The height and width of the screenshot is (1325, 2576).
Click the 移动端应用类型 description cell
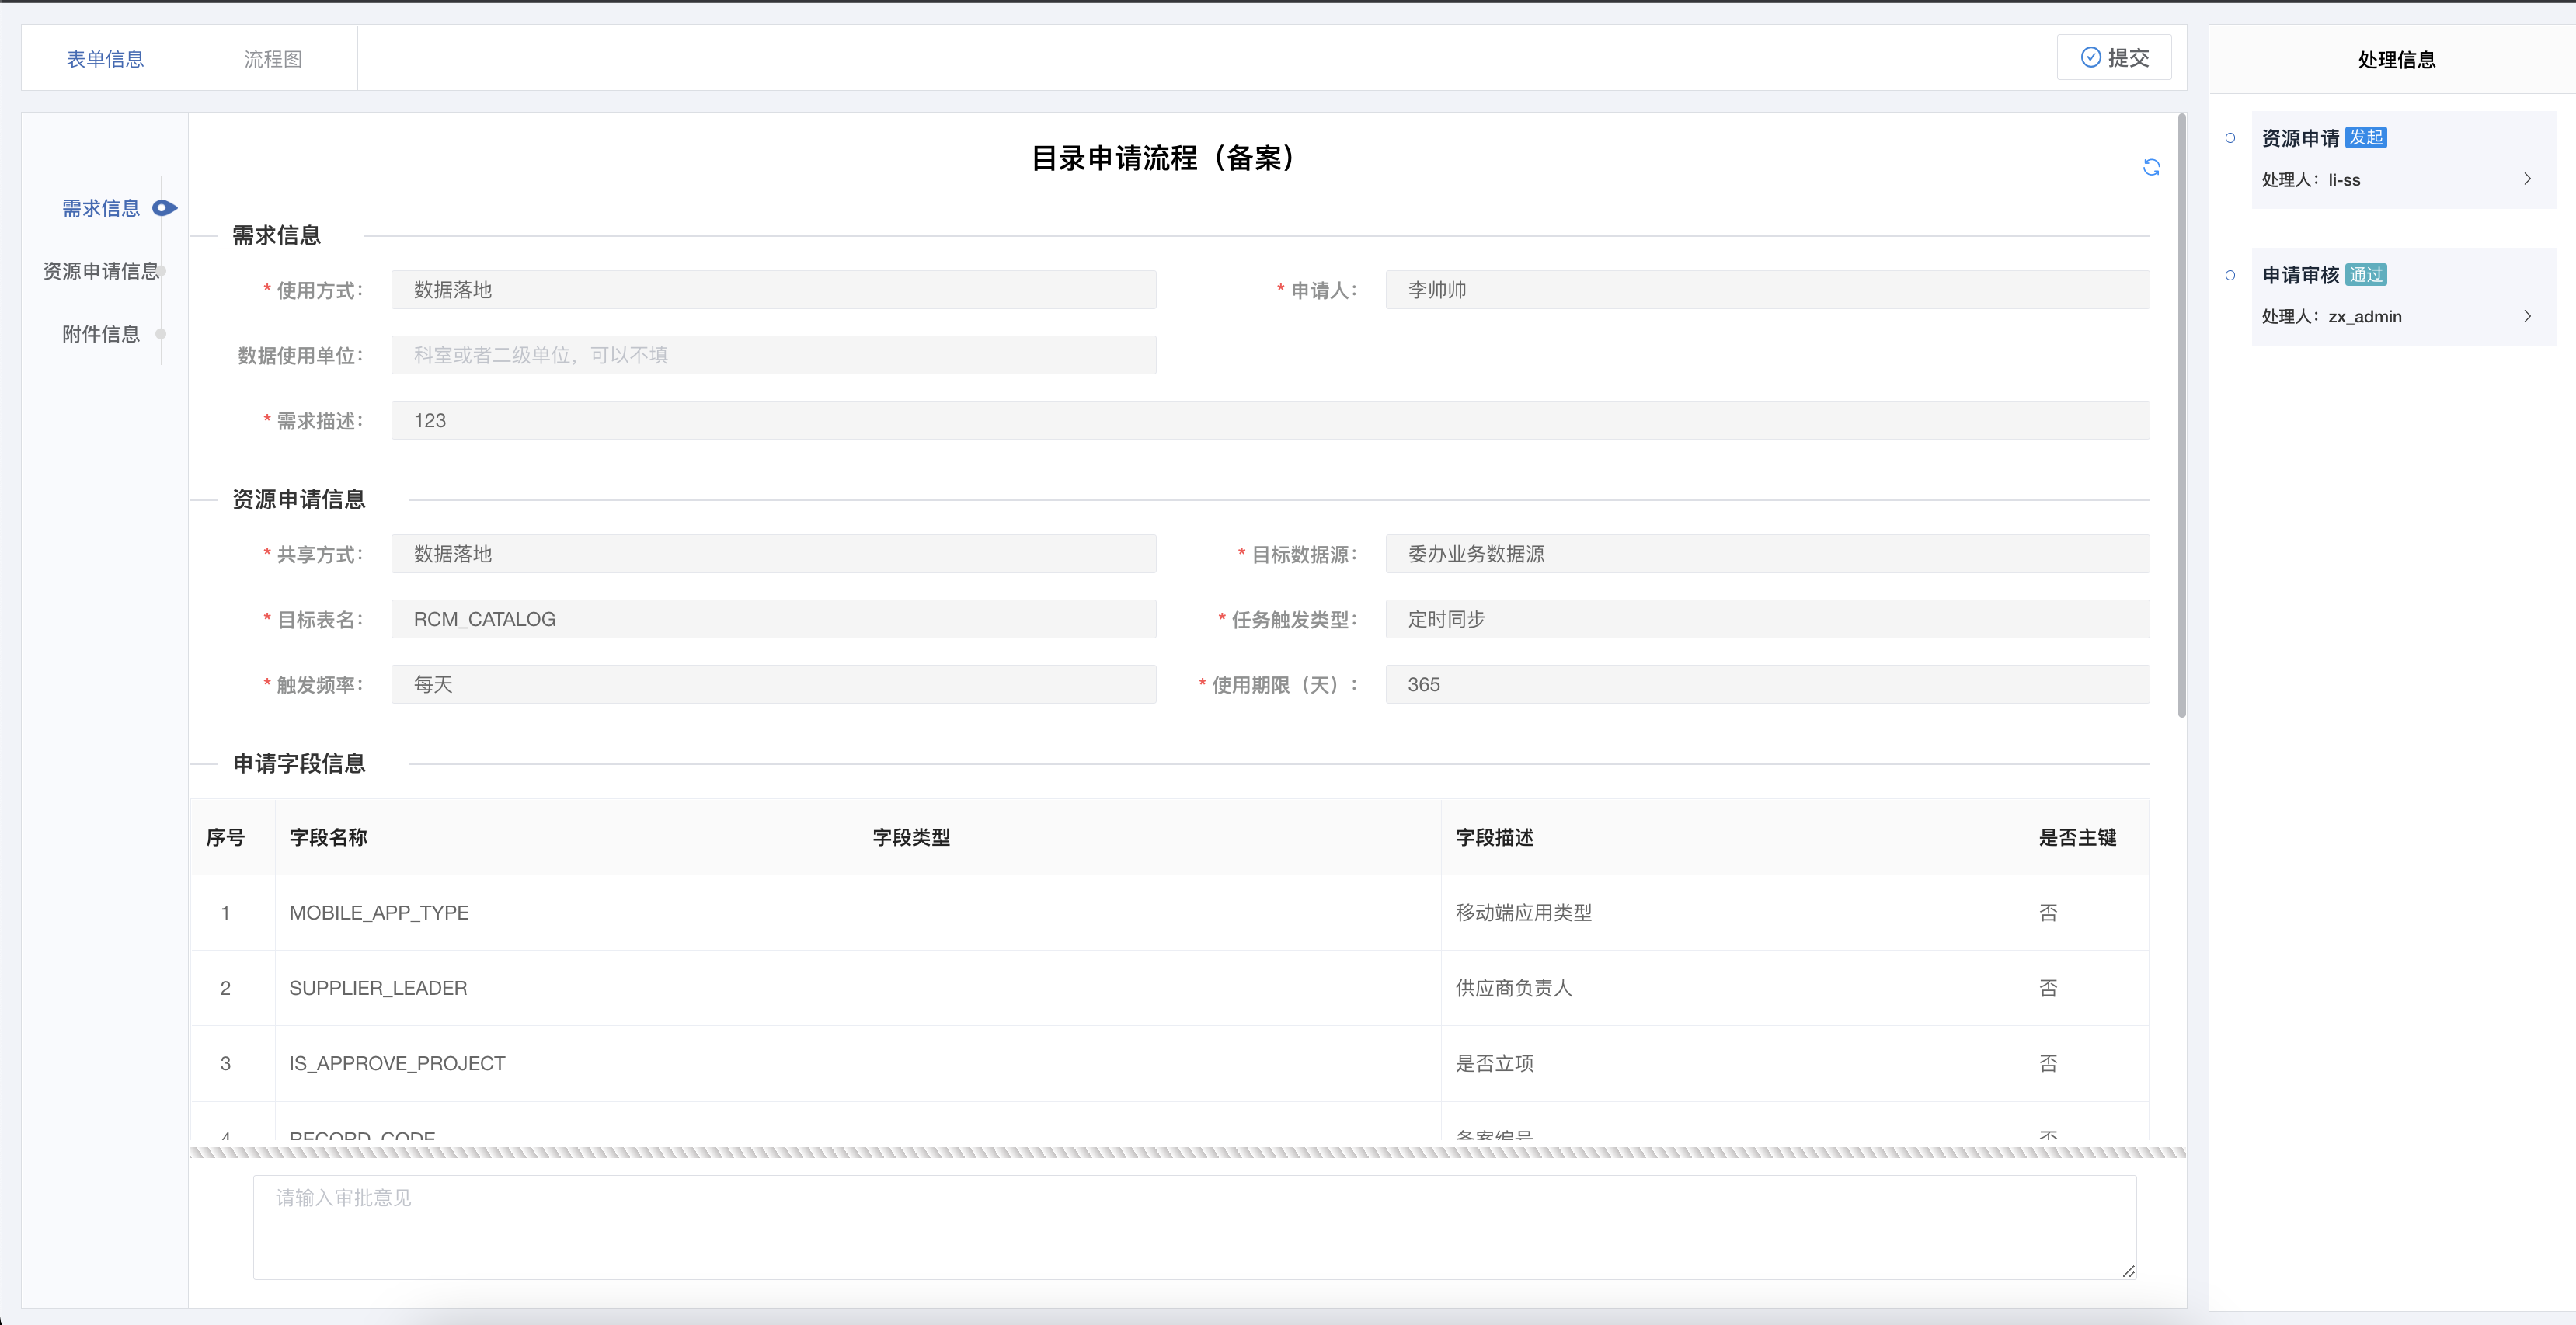click(x=1732, y=912)
